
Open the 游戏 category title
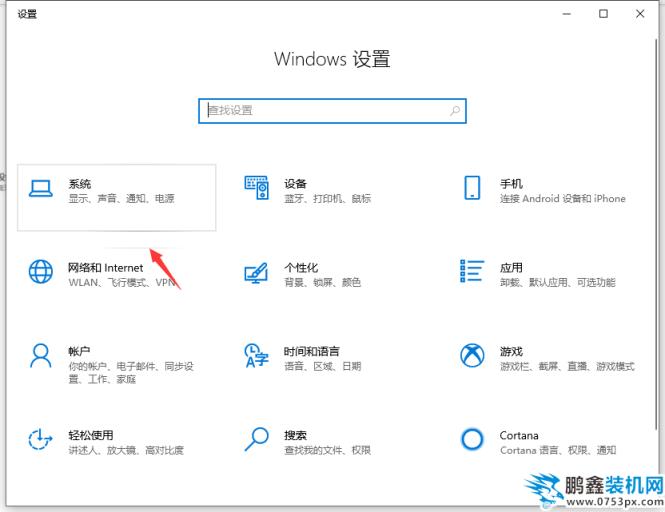click(511, 352)
